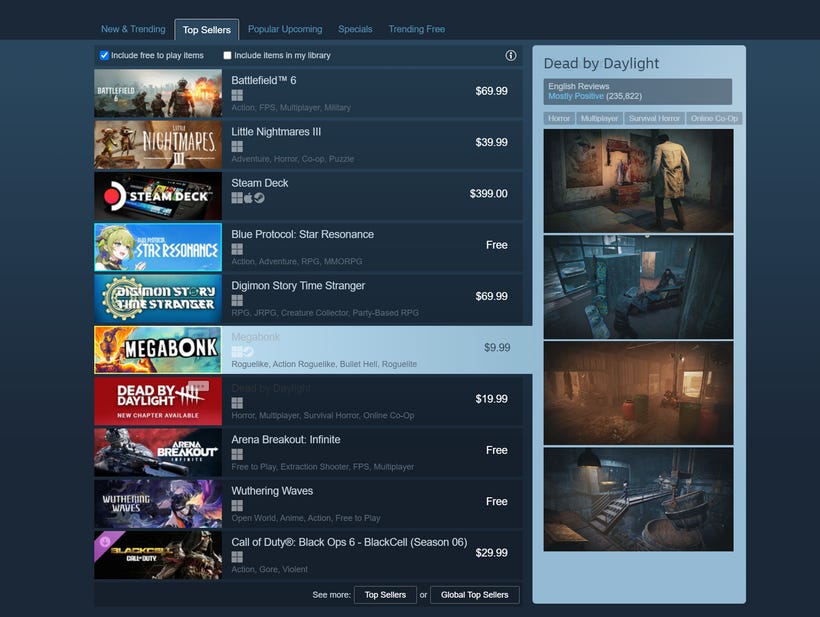Click the Little Nightmares III title

pos(276,132)
